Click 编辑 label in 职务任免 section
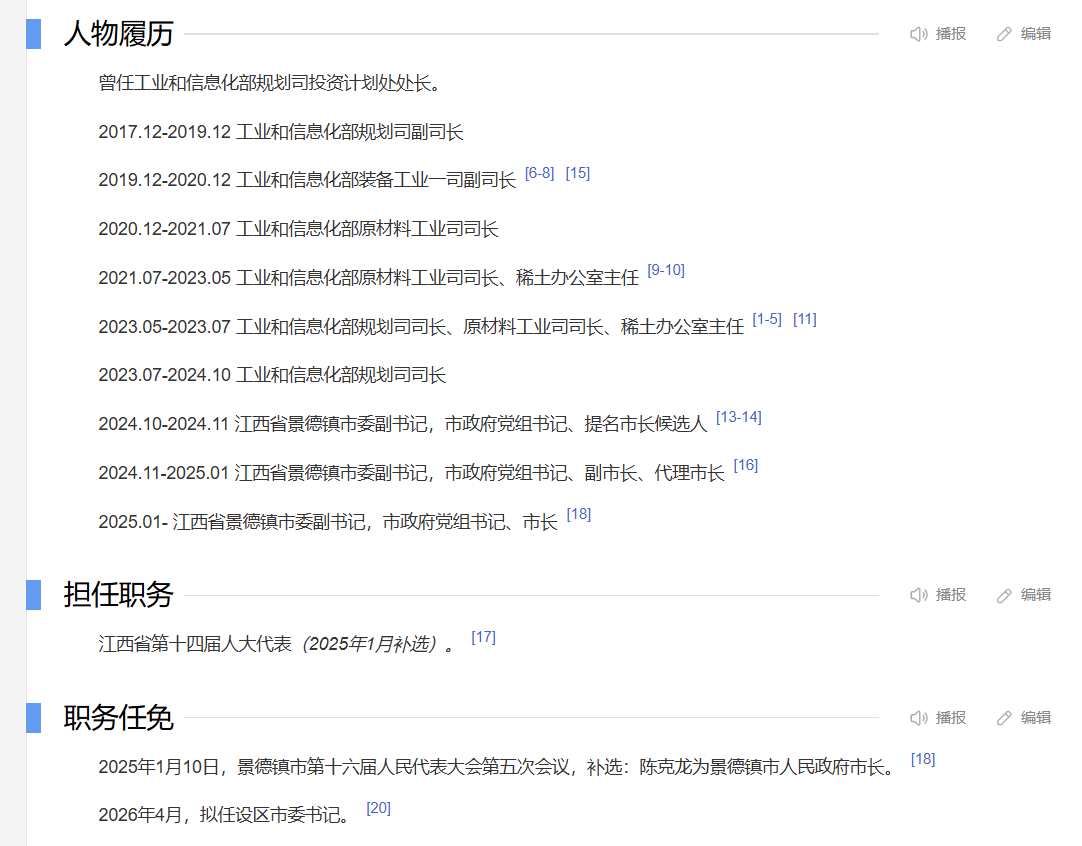 point(1036,718)
